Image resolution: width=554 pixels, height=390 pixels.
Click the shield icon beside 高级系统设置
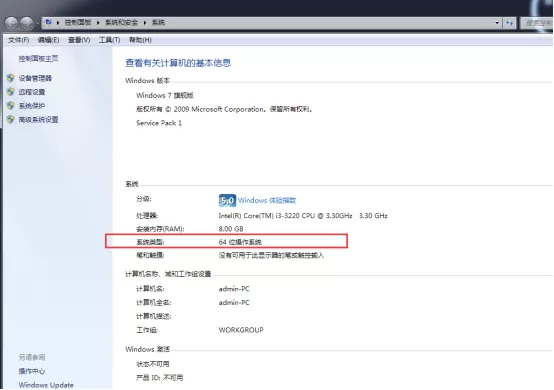[11, 119]
